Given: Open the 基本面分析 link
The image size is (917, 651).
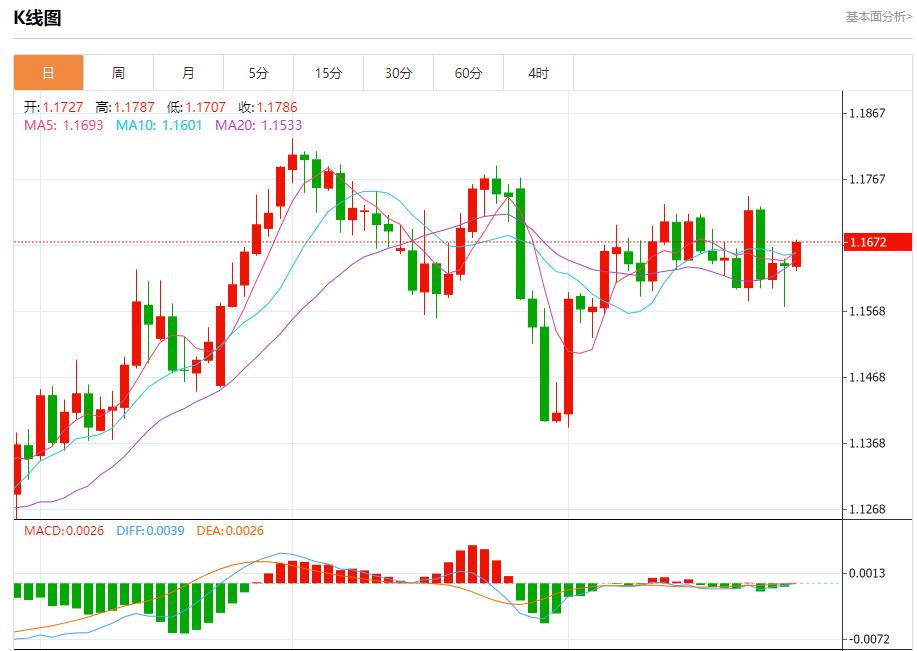Looking at the screenshot, I should pyautogui.click(x=878, y=16).
